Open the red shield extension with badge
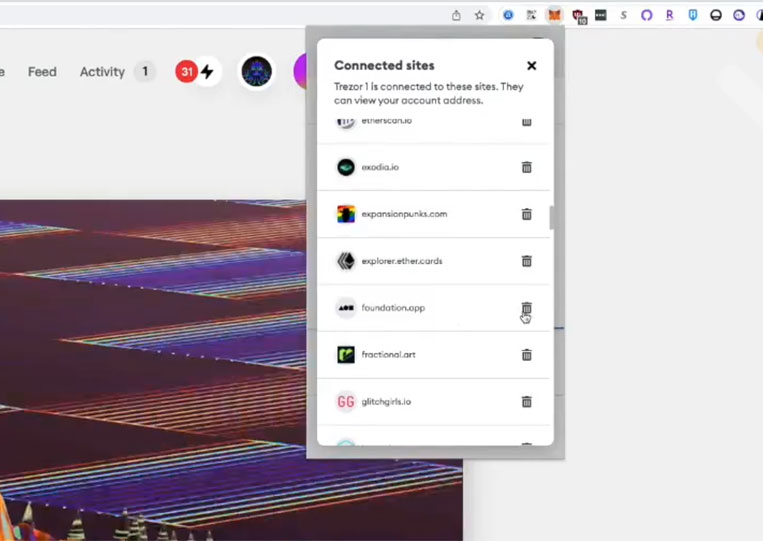The image size is (763, 541). tap(579, 16)
